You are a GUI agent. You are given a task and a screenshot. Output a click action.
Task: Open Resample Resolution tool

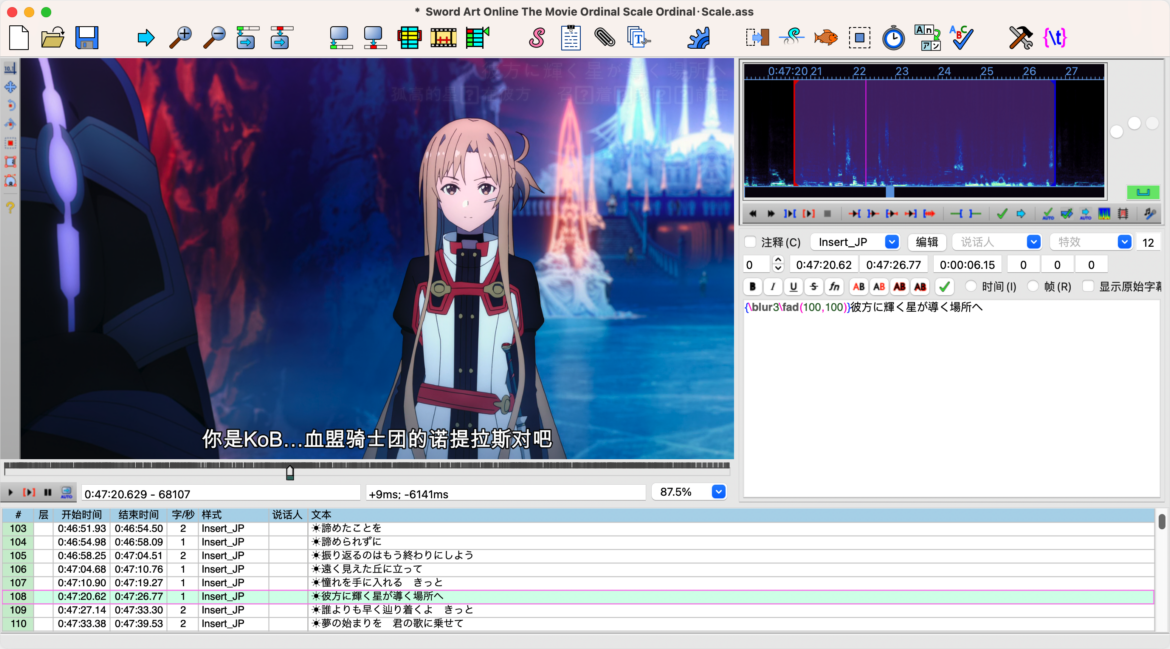click(x=860, y=37)
